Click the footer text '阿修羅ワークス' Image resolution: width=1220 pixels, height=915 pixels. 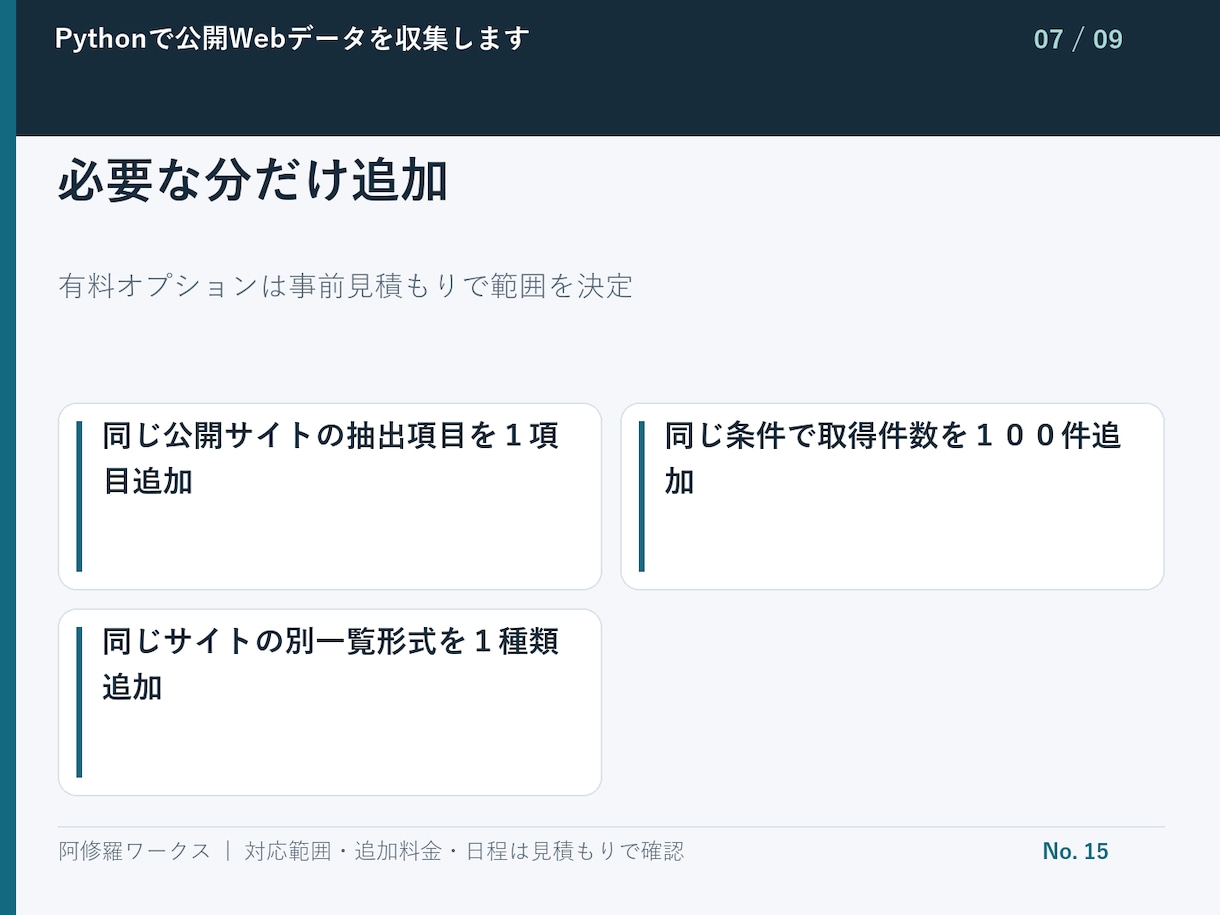[135, 851]
